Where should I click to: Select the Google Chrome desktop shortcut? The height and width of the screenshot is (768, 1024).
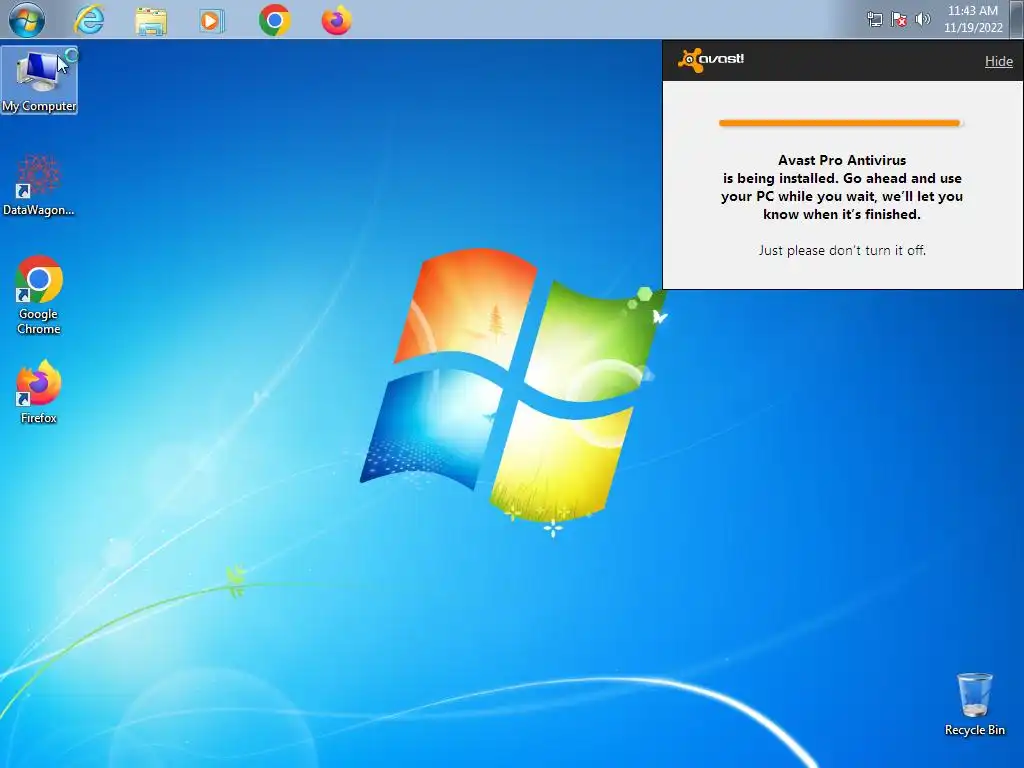(39, 295)
